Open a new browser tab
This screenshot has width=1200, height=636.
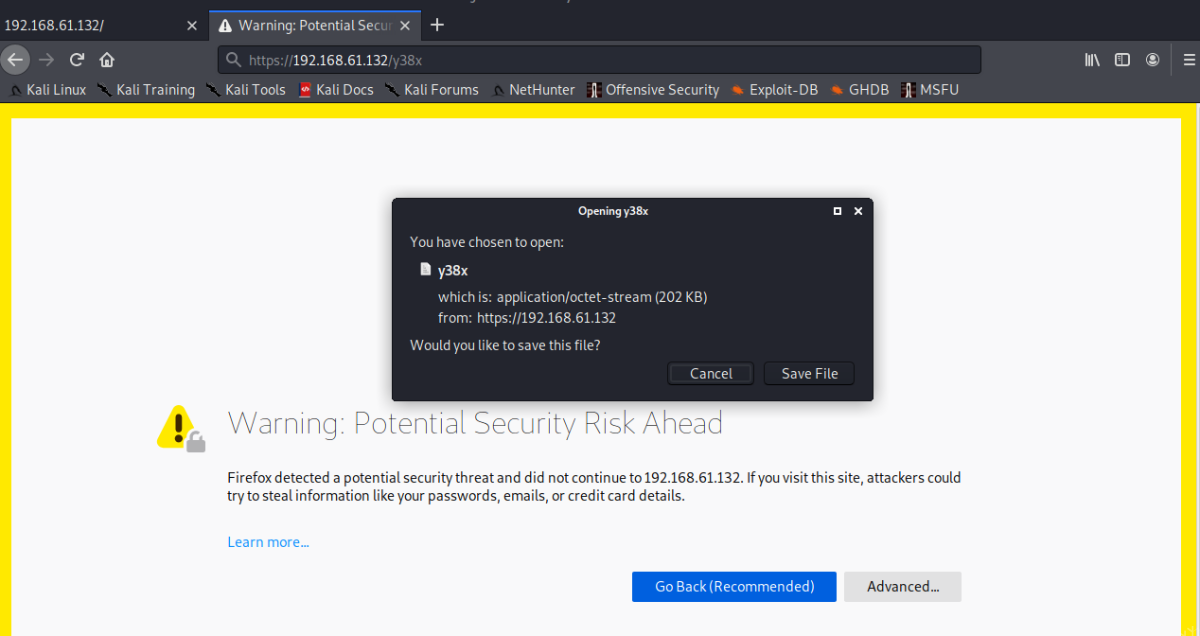tap(437, 25)
